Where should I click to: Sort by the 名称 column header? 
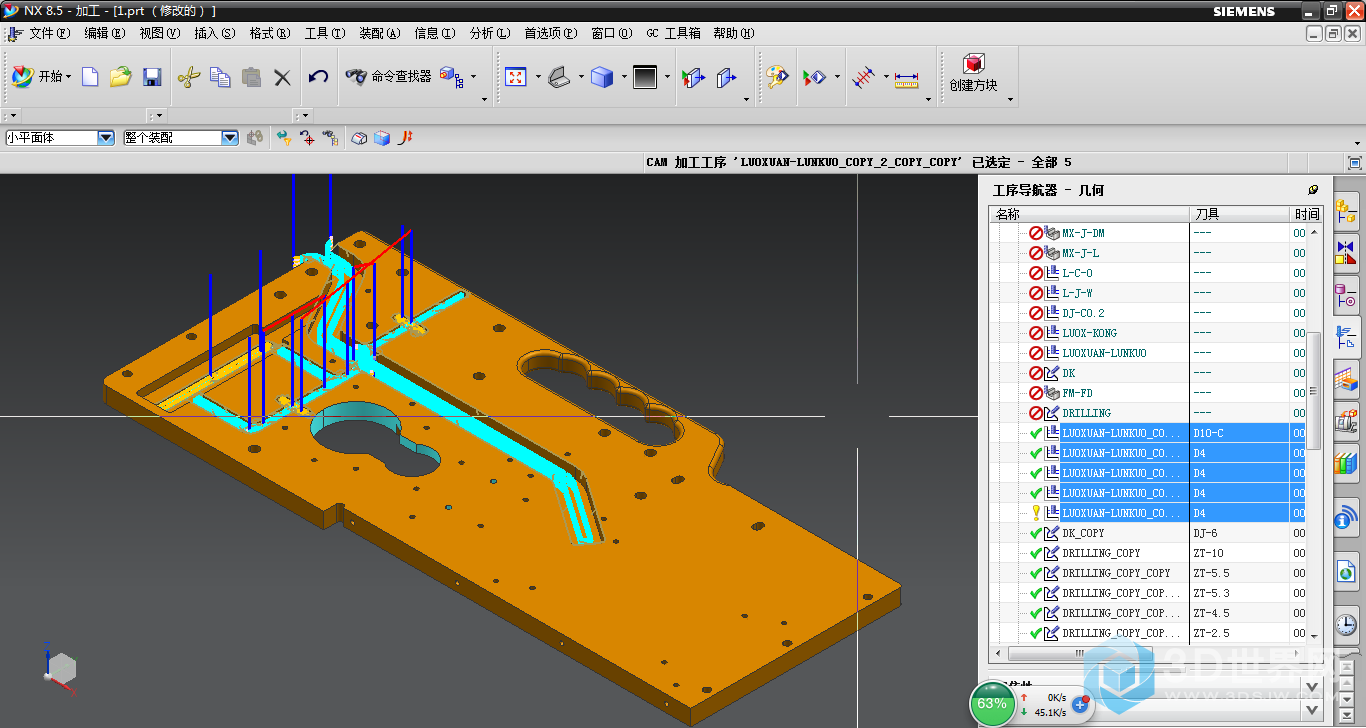(1089, 214)
